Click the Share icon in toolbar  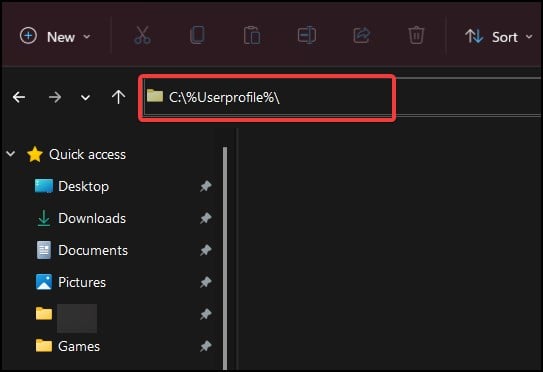(362, 35)
